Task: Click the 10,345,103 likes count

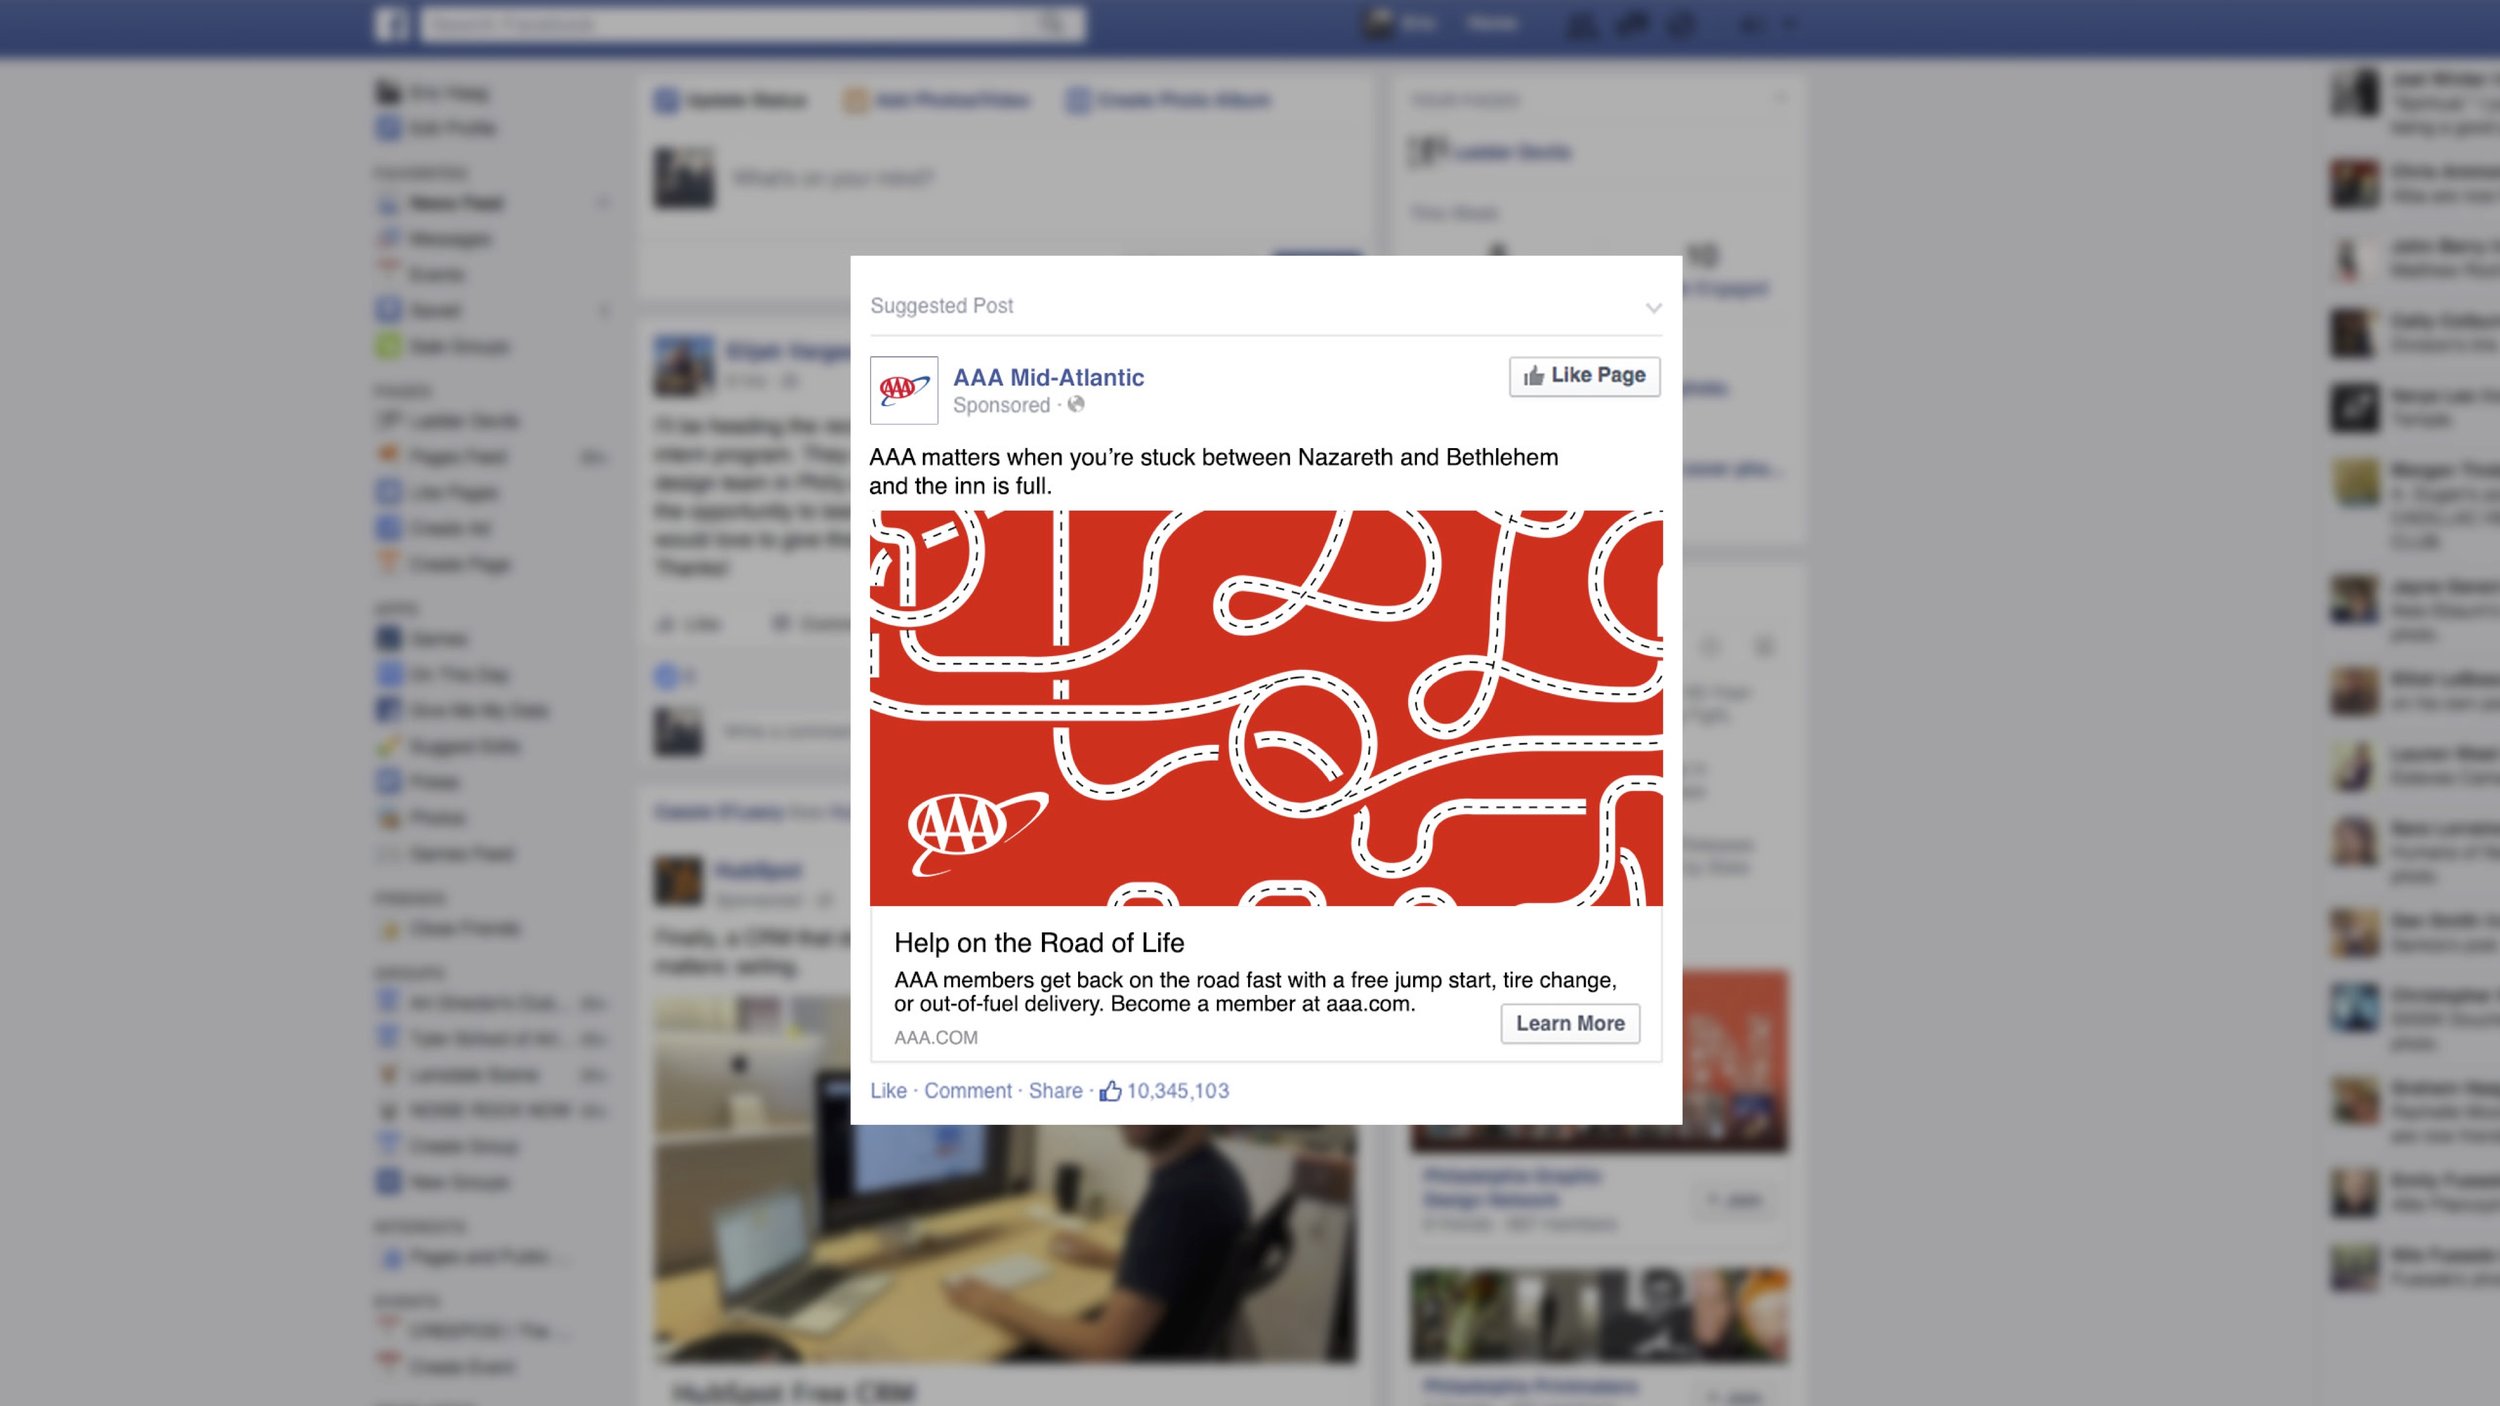Action: [x=1177, y=1091]
